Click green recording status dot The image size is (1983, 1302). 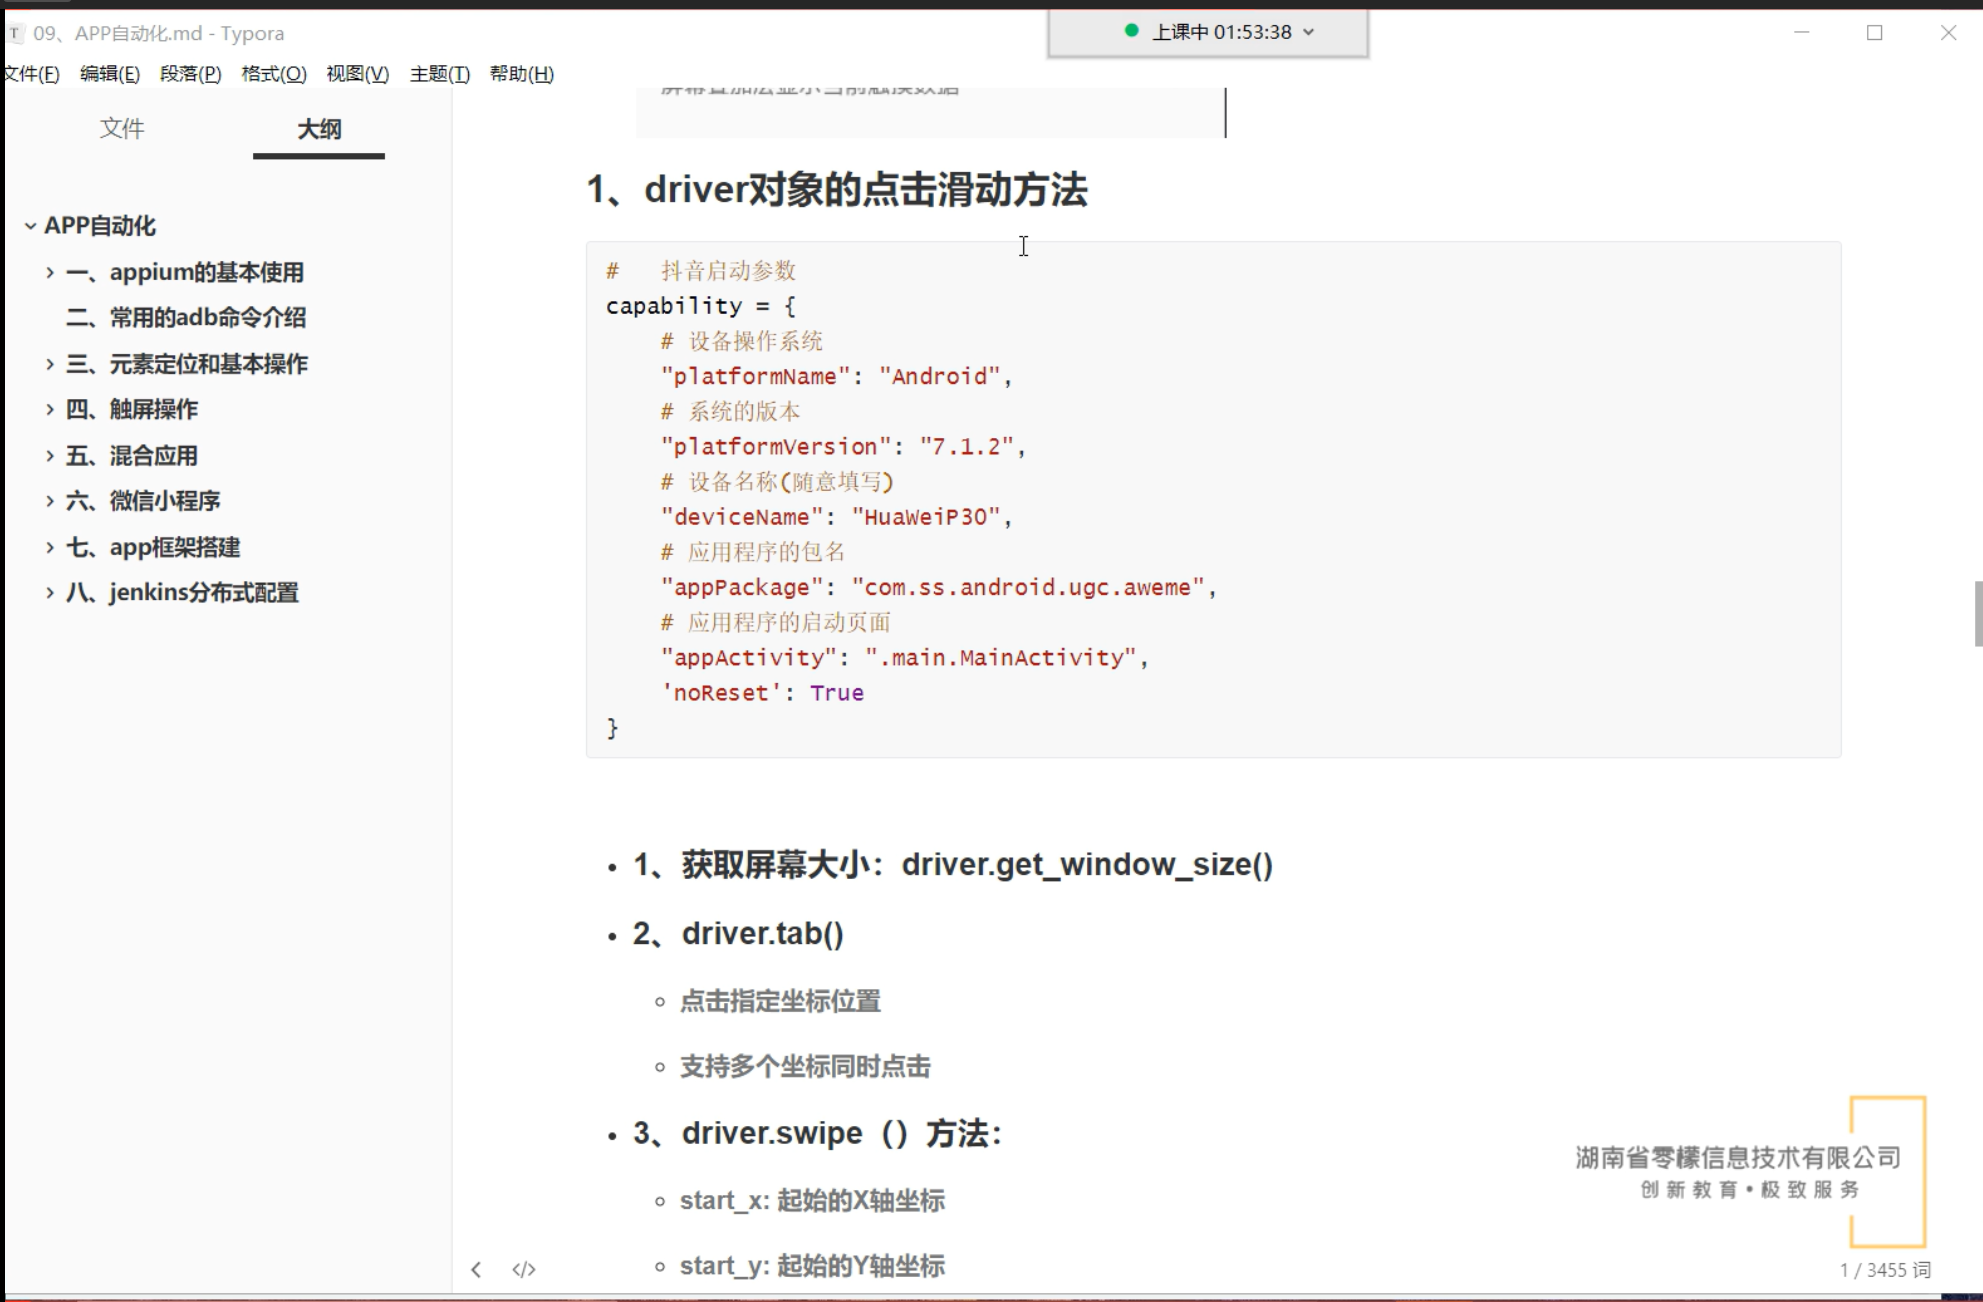point(1131,31)
